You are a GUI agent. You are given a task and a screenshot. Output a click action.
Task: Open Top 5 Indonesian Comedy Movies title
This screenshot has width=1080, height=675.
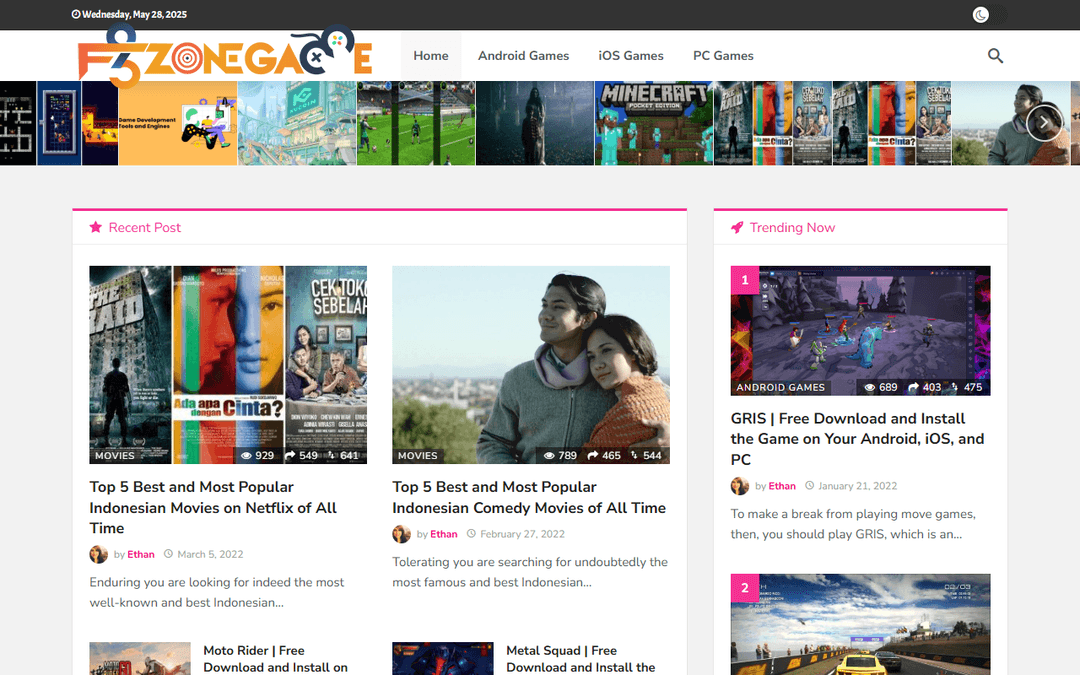tap(529, 497)
